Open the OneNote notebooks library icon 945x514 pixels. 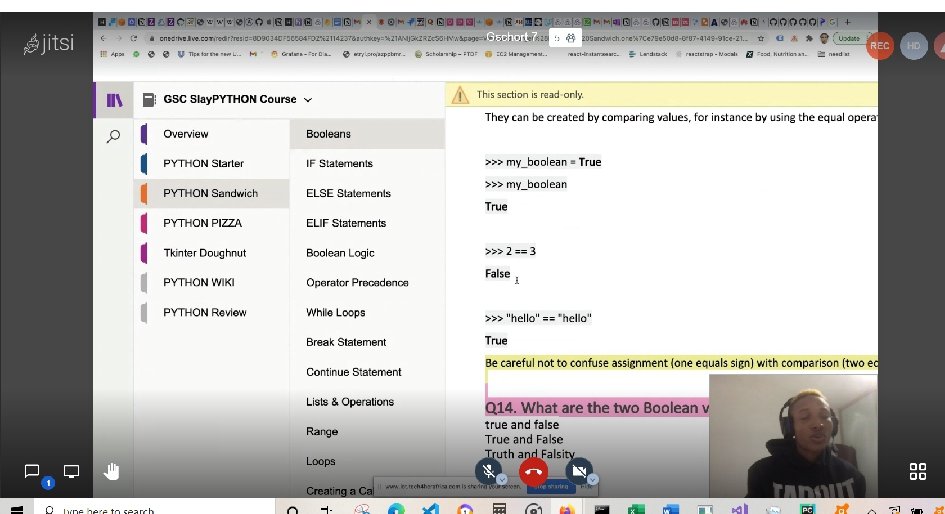(114, 100)
